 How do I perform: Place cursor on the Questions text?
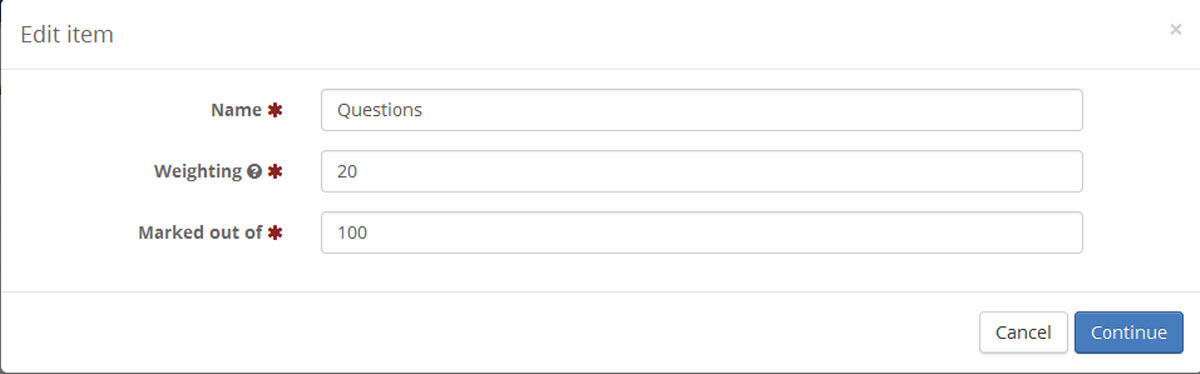(380, 110)
